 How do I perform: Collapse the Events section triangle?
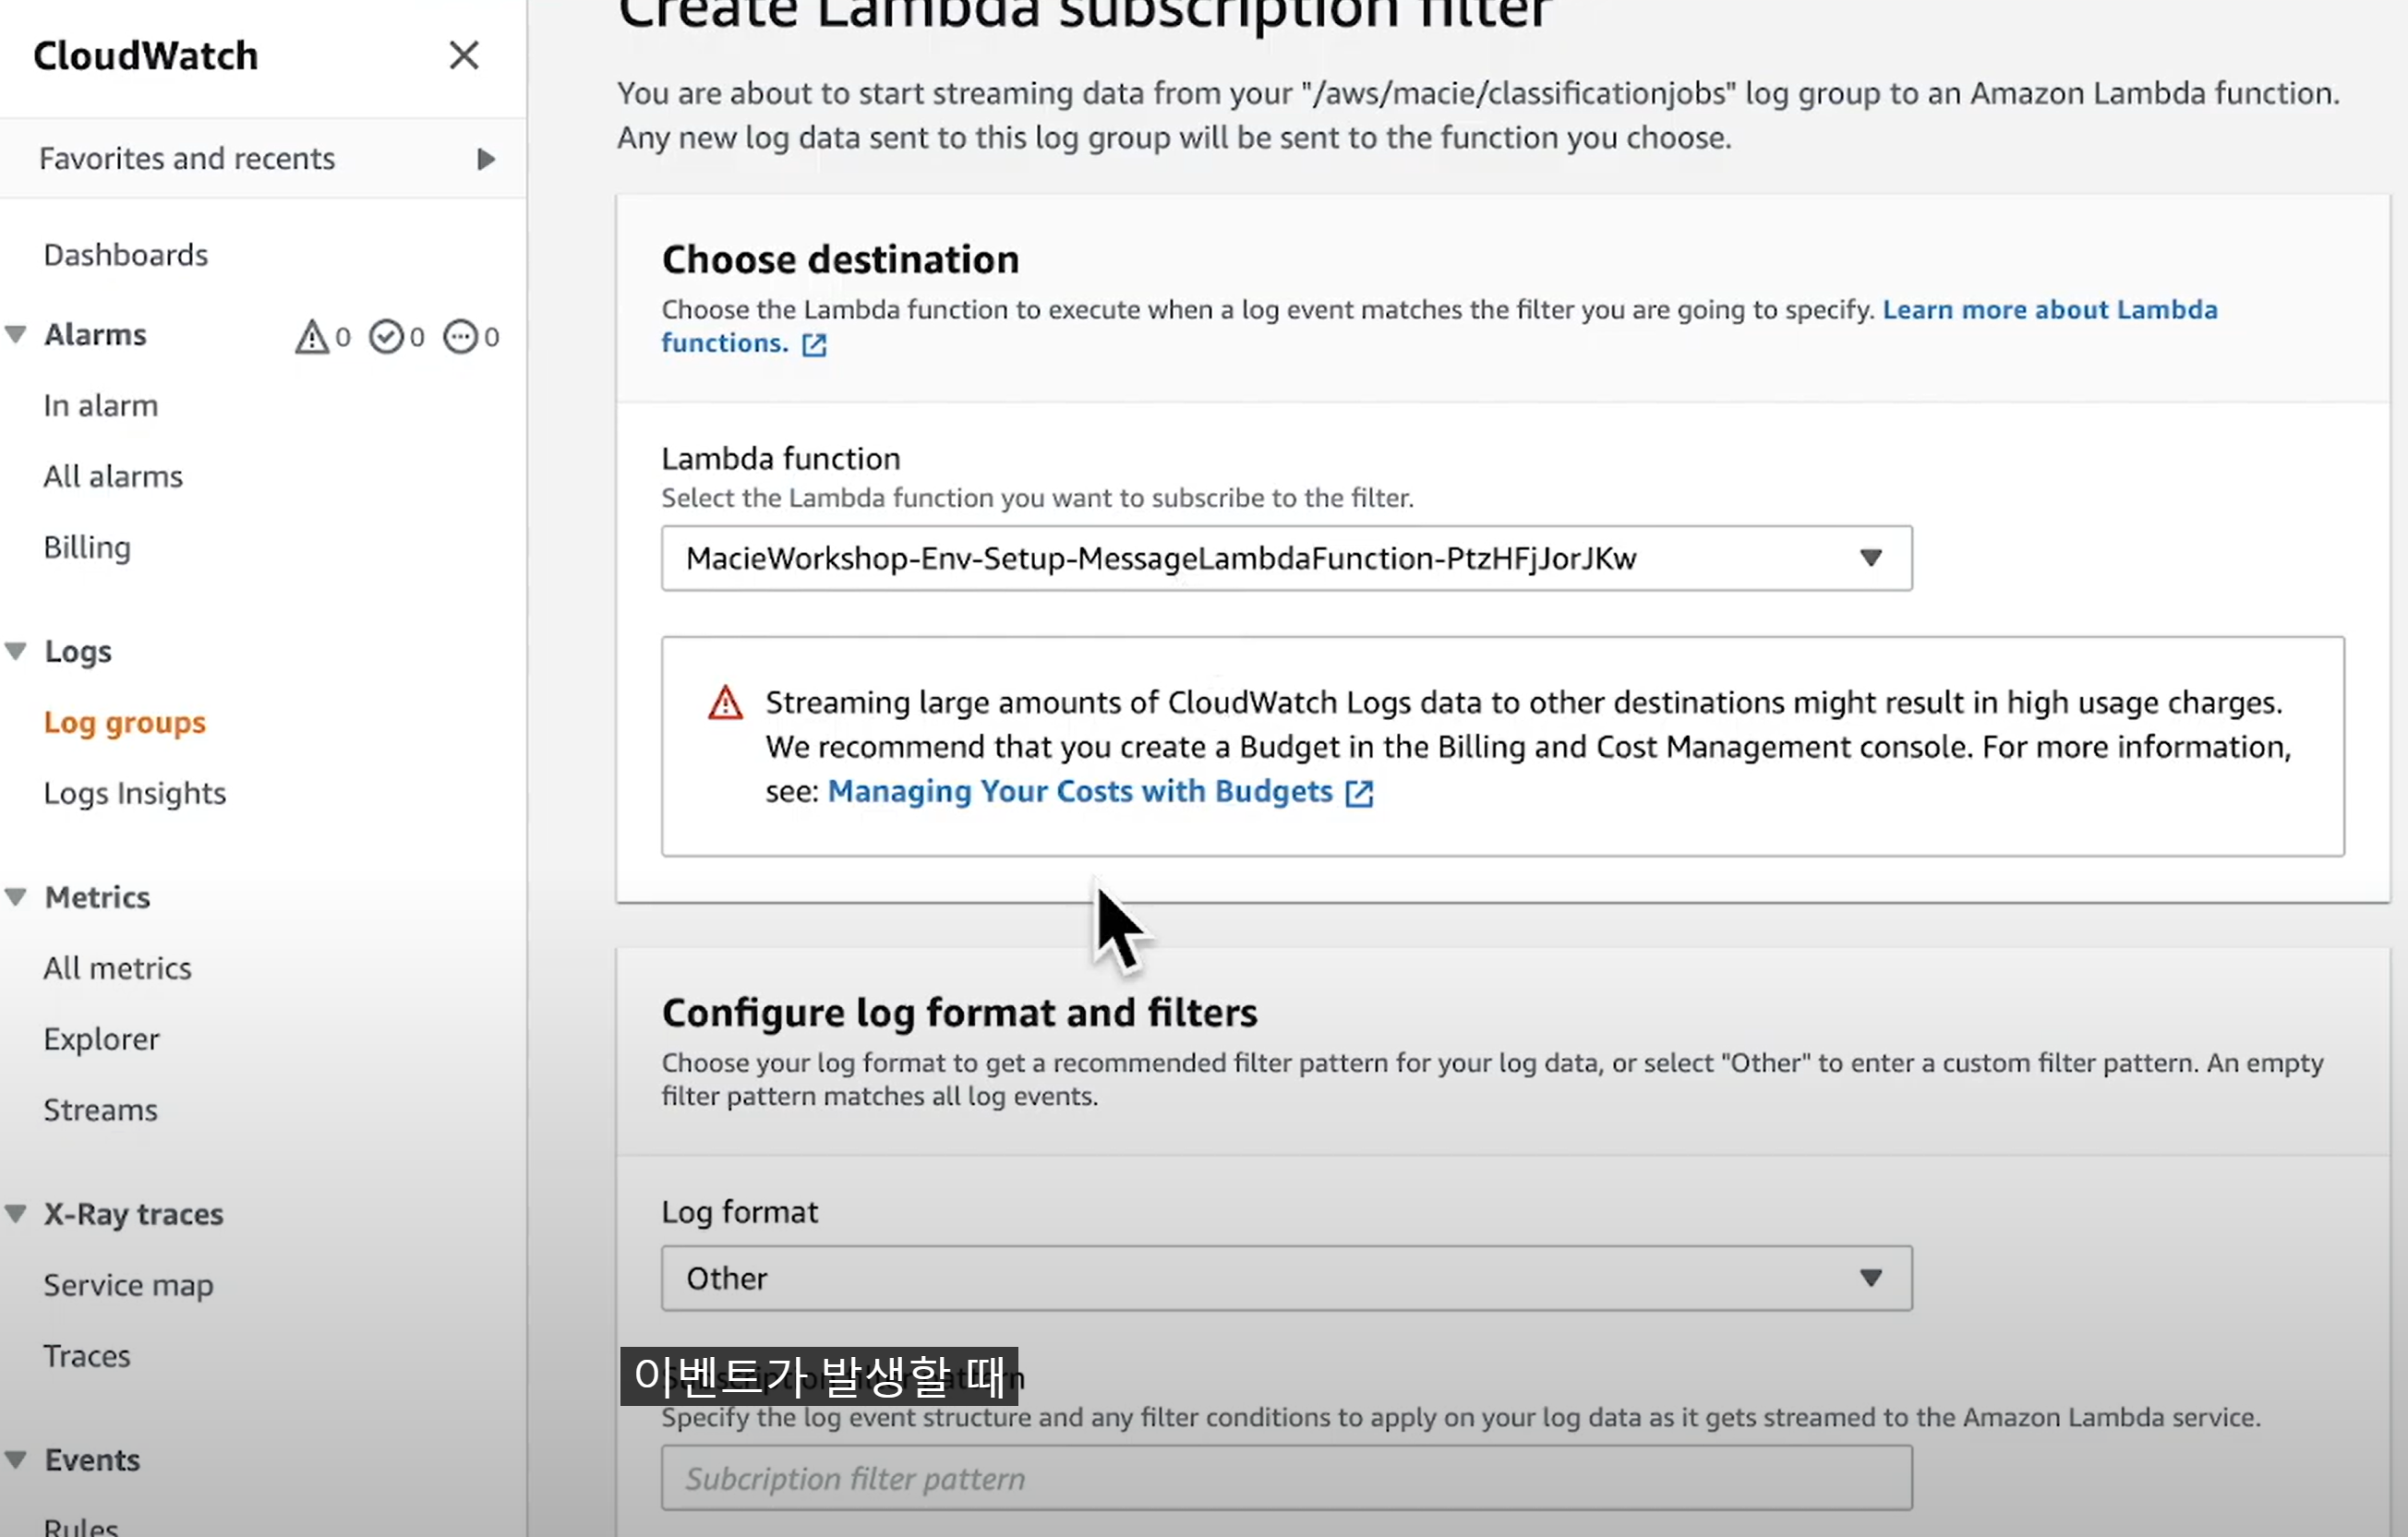point(16,1460)
